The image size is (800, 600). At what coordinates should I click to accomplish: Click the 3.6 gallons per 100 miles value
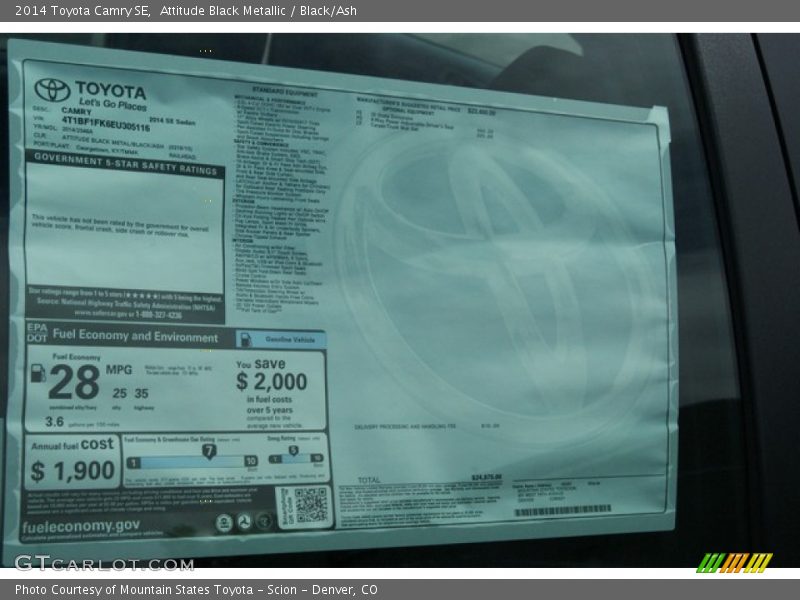coord(54,421)
